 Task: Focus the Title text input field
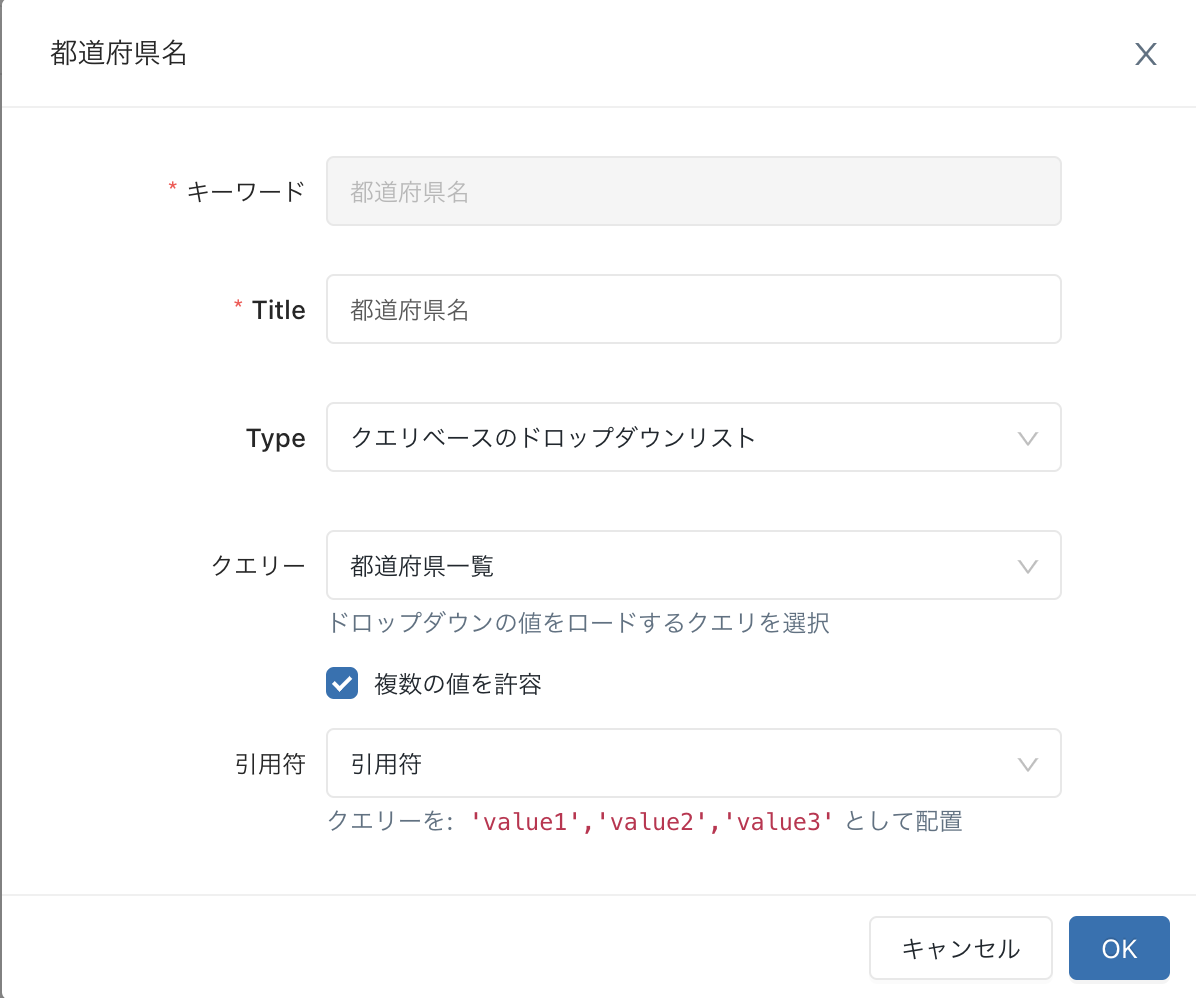692,309
